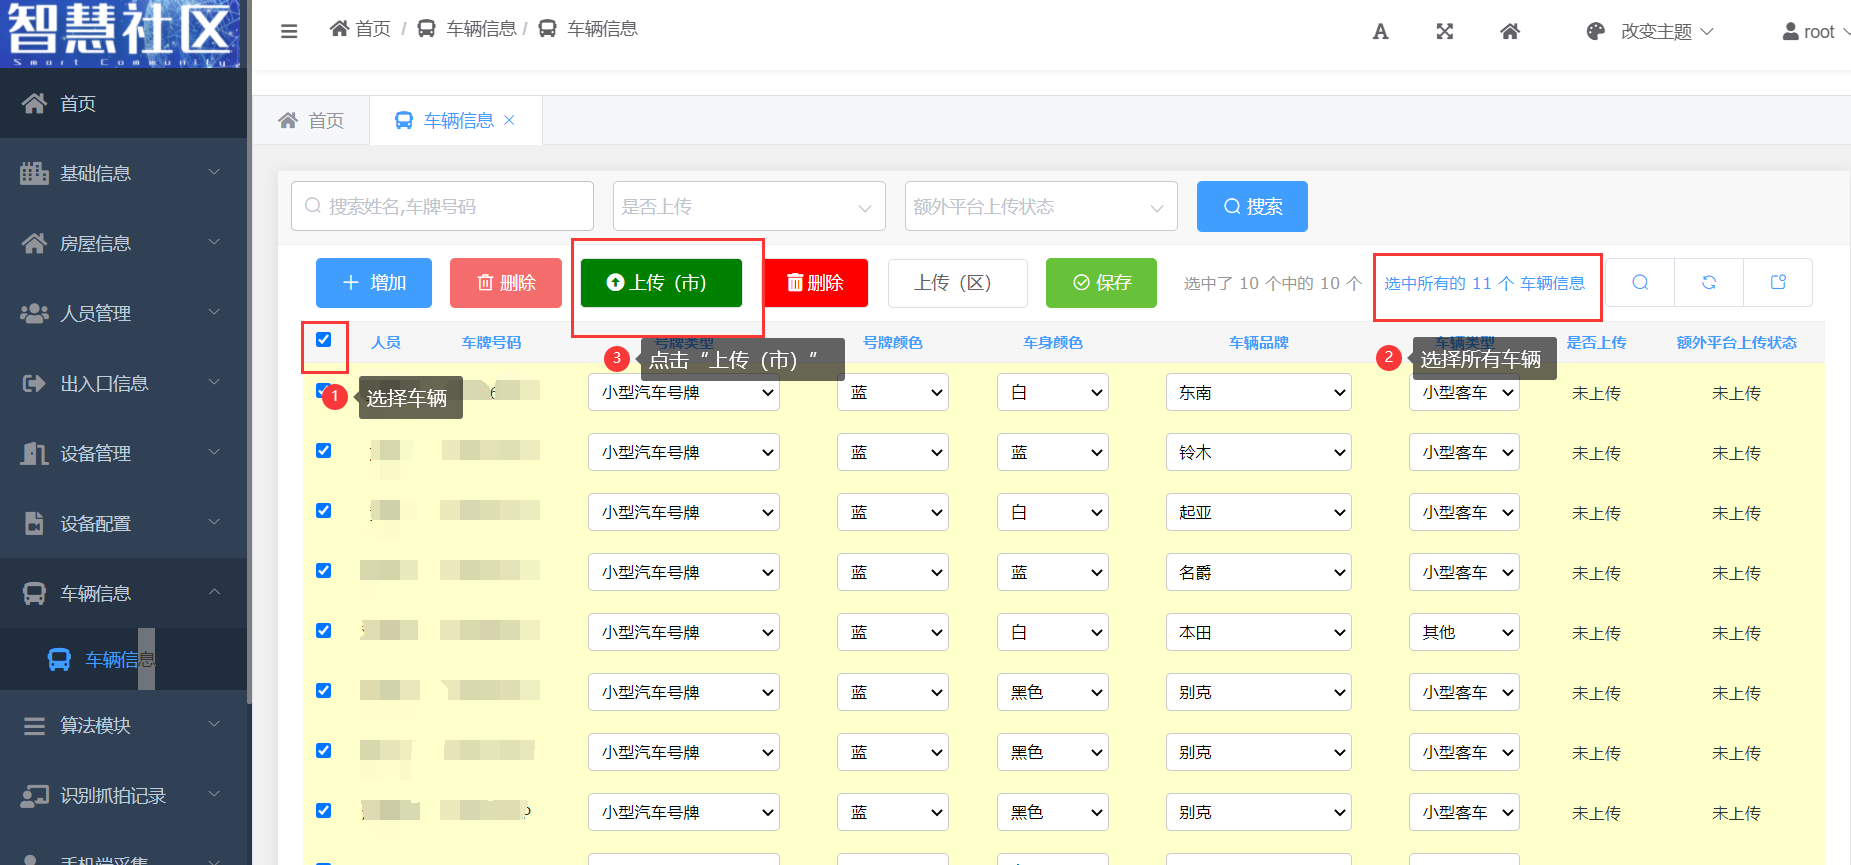Switch to the 首页 tab
The image size is (1851, 865).
(312, 121)
